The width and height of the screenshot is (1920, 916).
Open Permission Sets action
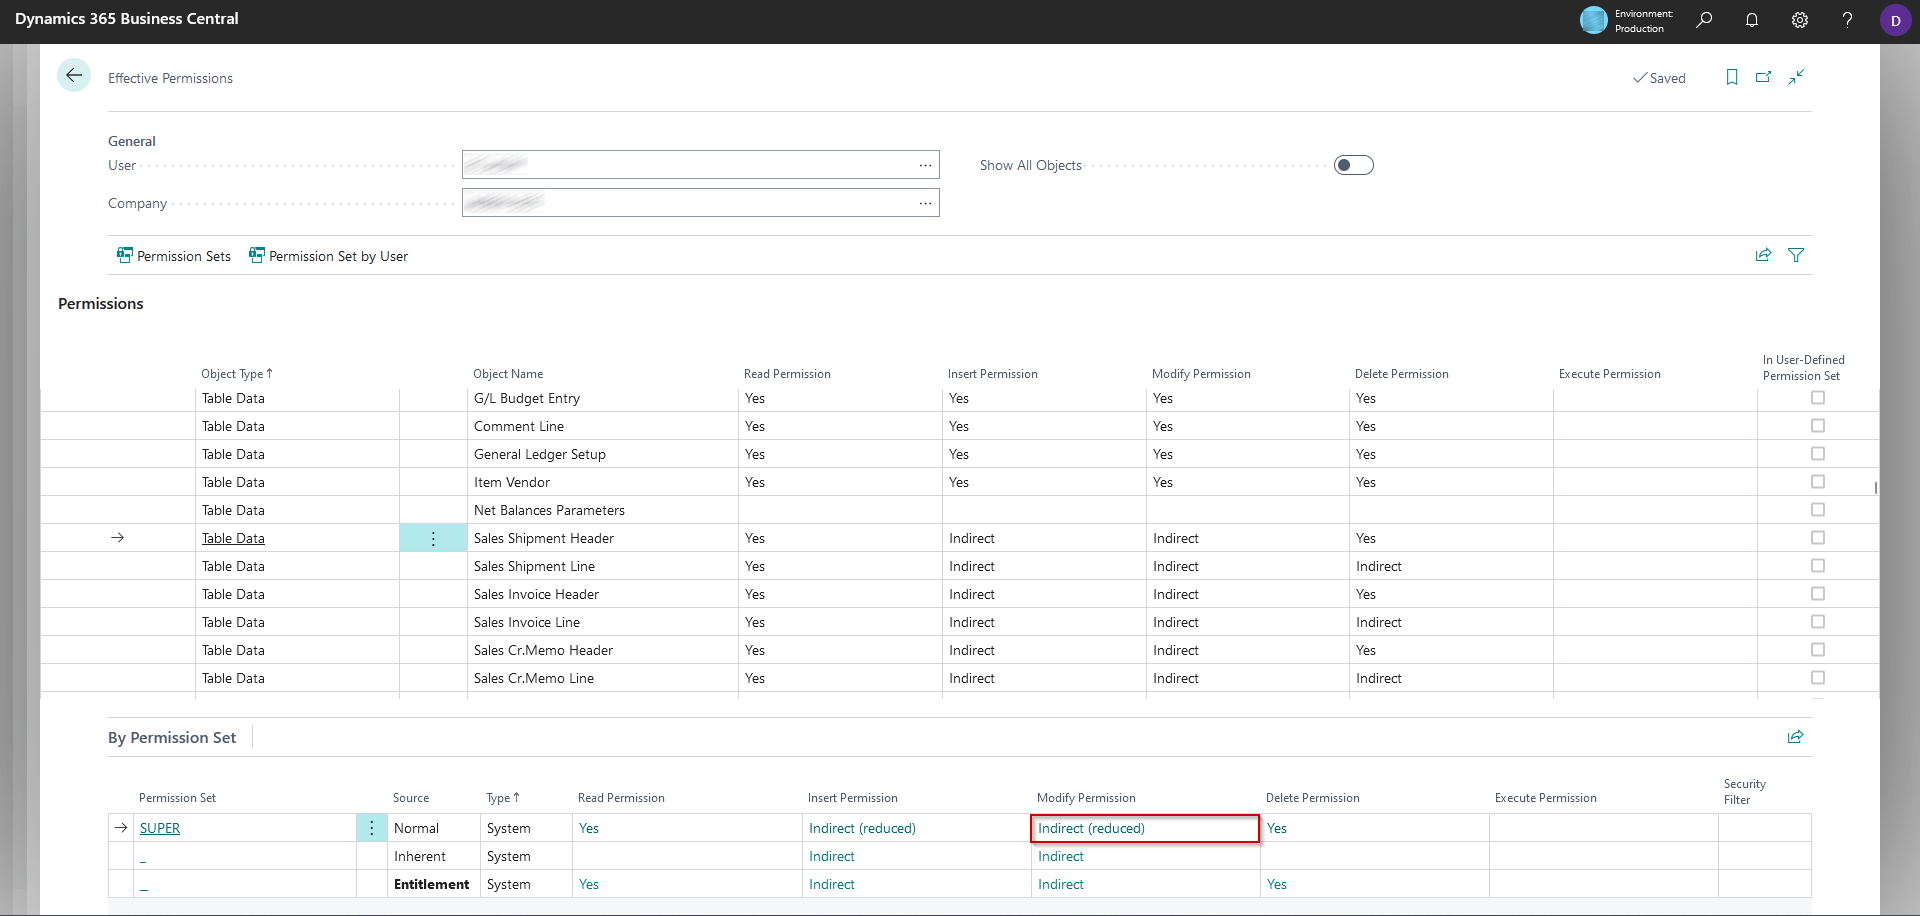pyautogui.click(x=174, y=255)
